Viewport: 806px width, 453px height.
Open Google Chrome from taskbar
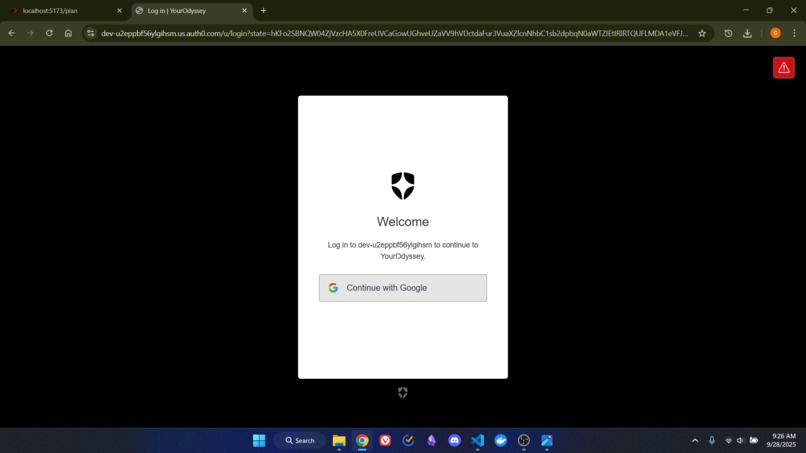362,441
